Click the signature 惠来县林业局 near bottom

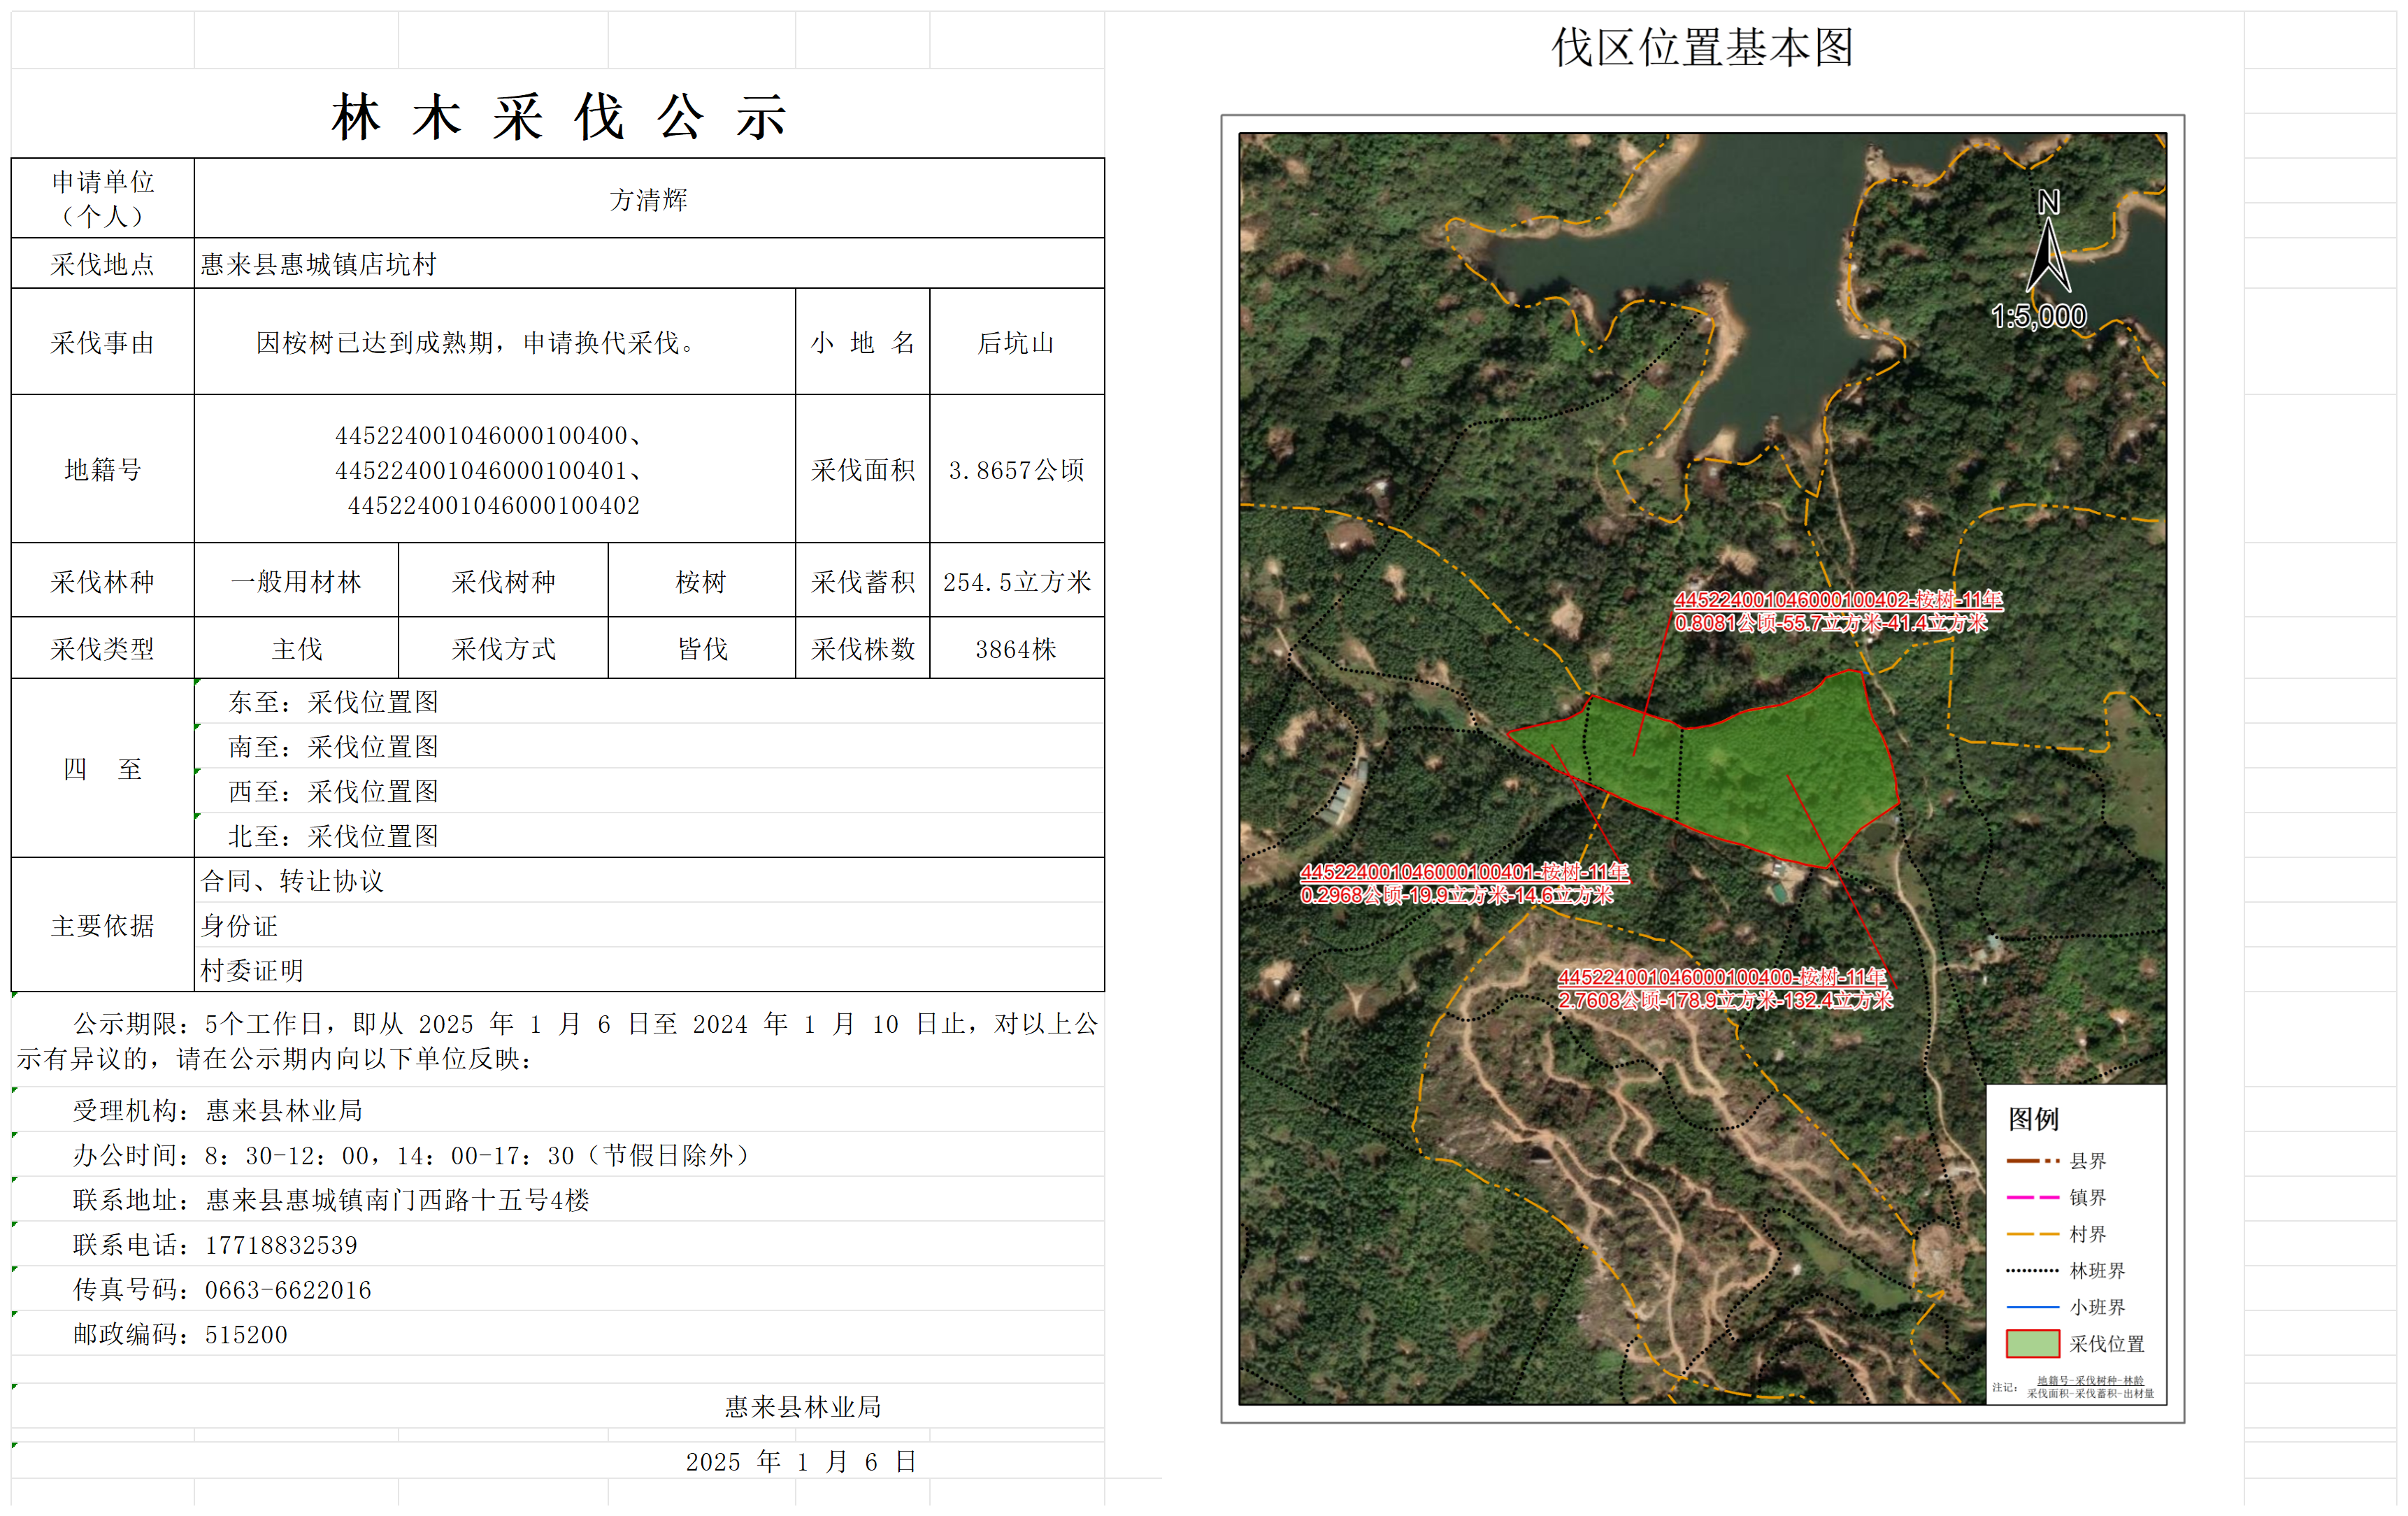(x=803, y=1407)
